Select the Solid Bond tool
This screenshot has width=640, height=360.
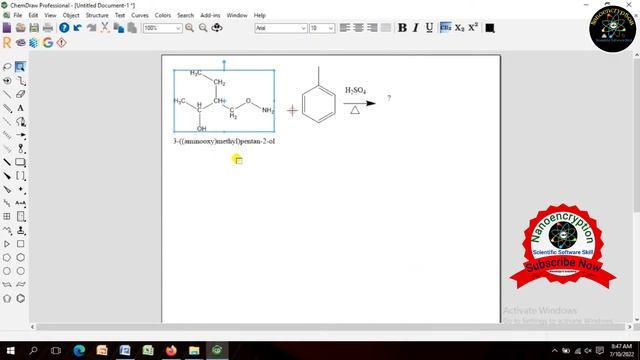click(x=7, y=94)
